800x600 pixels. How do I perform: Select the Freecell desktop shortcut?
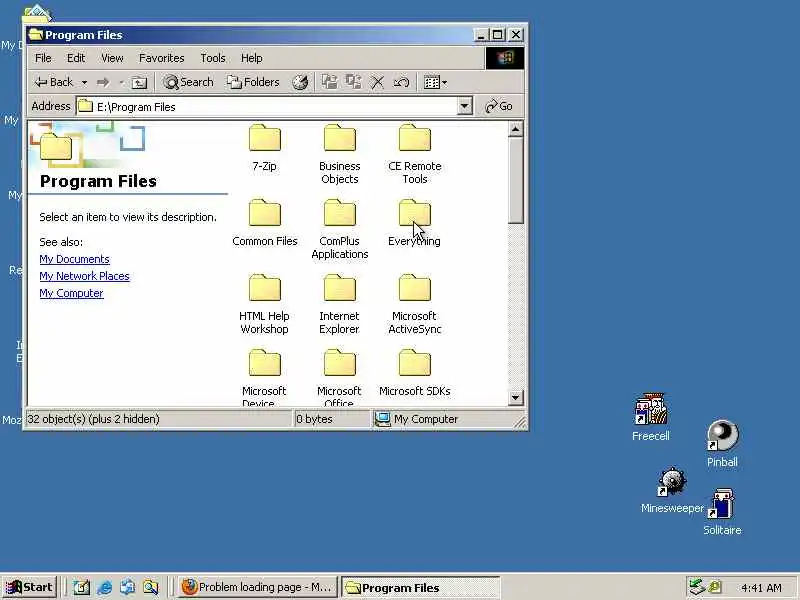tap(651, 417)
